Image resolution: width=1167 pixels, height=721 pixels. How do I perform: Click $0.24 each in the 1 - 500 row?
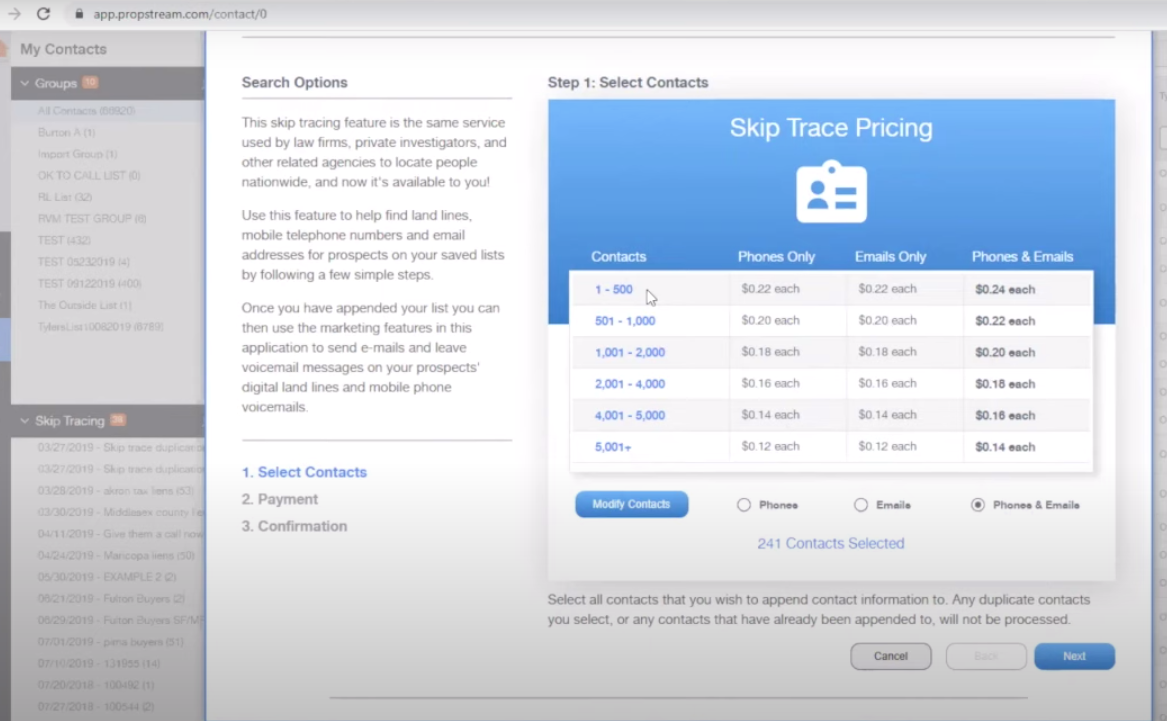(1005, 289)
